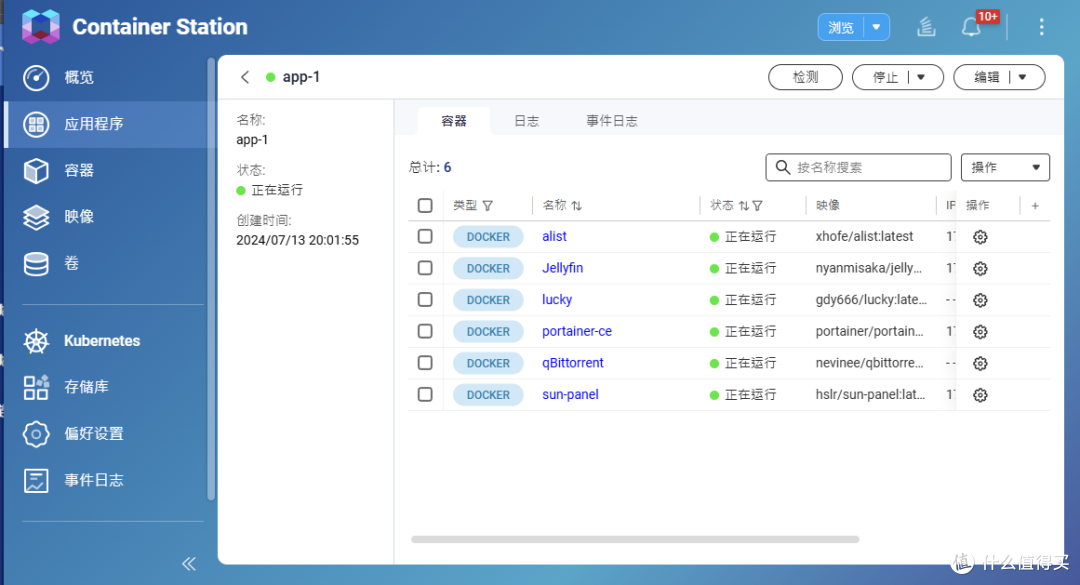
Task: Open the three-dot more menu
Action: 1041,27
